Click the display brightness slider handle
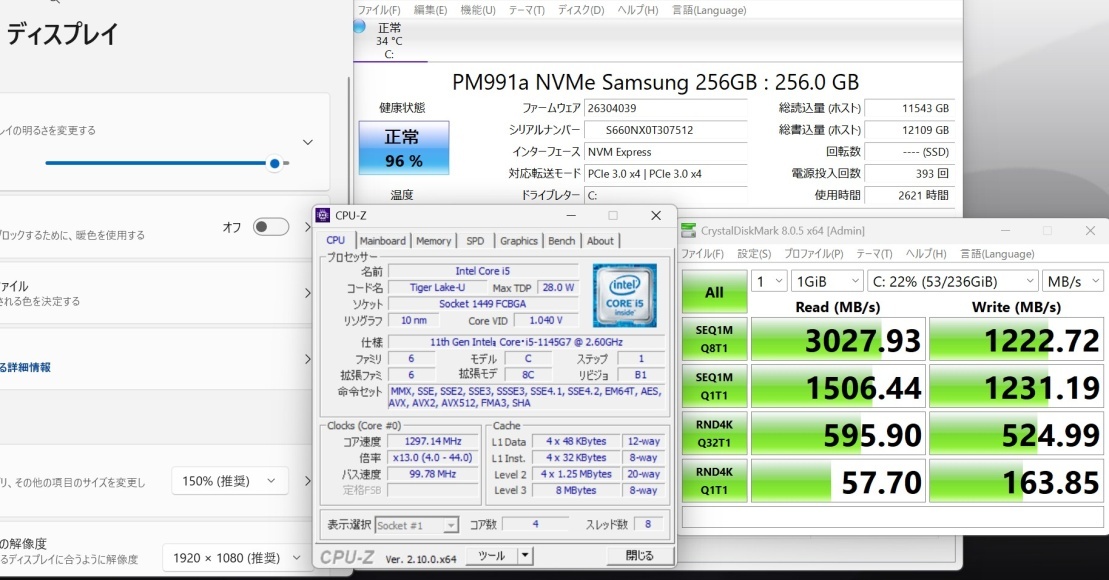The height and width of the screenshot is (580, 1109). click(274, 163)
